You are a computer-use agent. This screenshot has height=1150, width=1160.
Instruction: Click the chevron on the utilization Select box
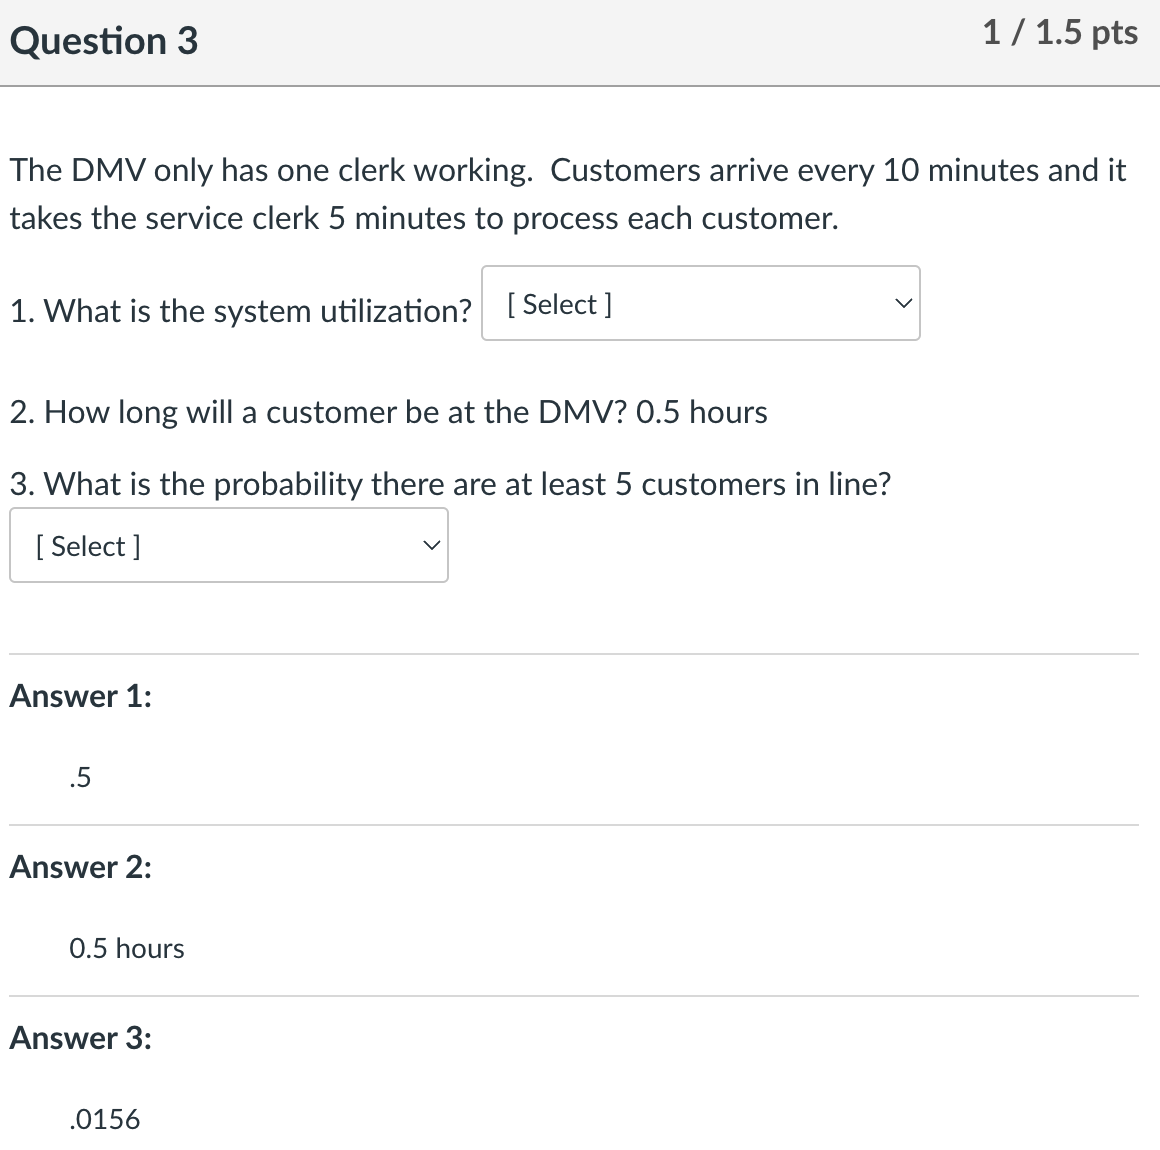click(903, 303)
